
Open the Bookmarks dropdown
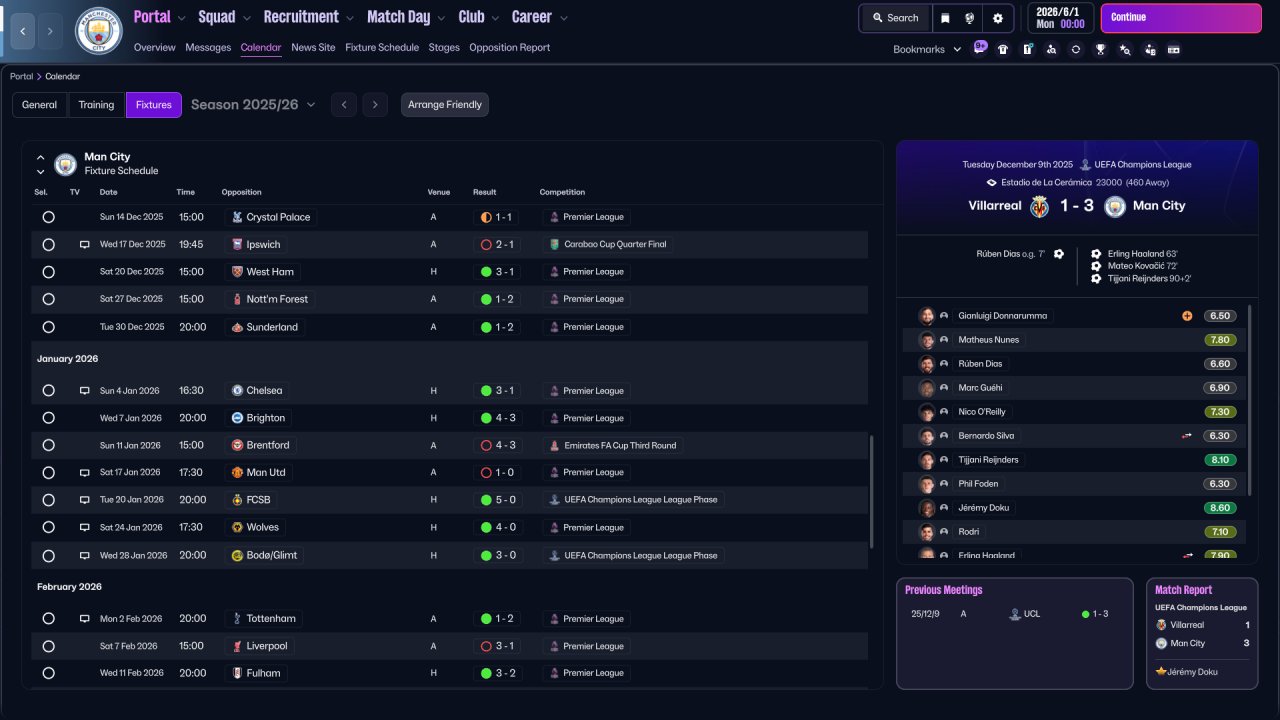(927, 49)
